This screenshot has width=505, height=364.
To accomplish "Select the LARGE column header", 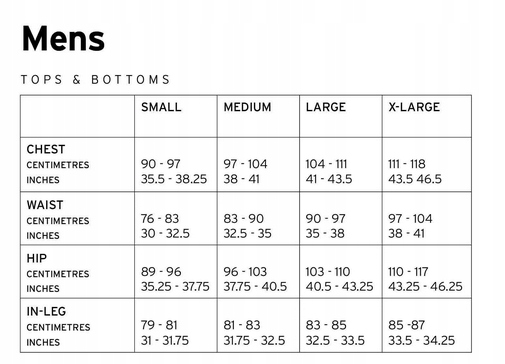I will pyautogui.click(x=326, y=107).
